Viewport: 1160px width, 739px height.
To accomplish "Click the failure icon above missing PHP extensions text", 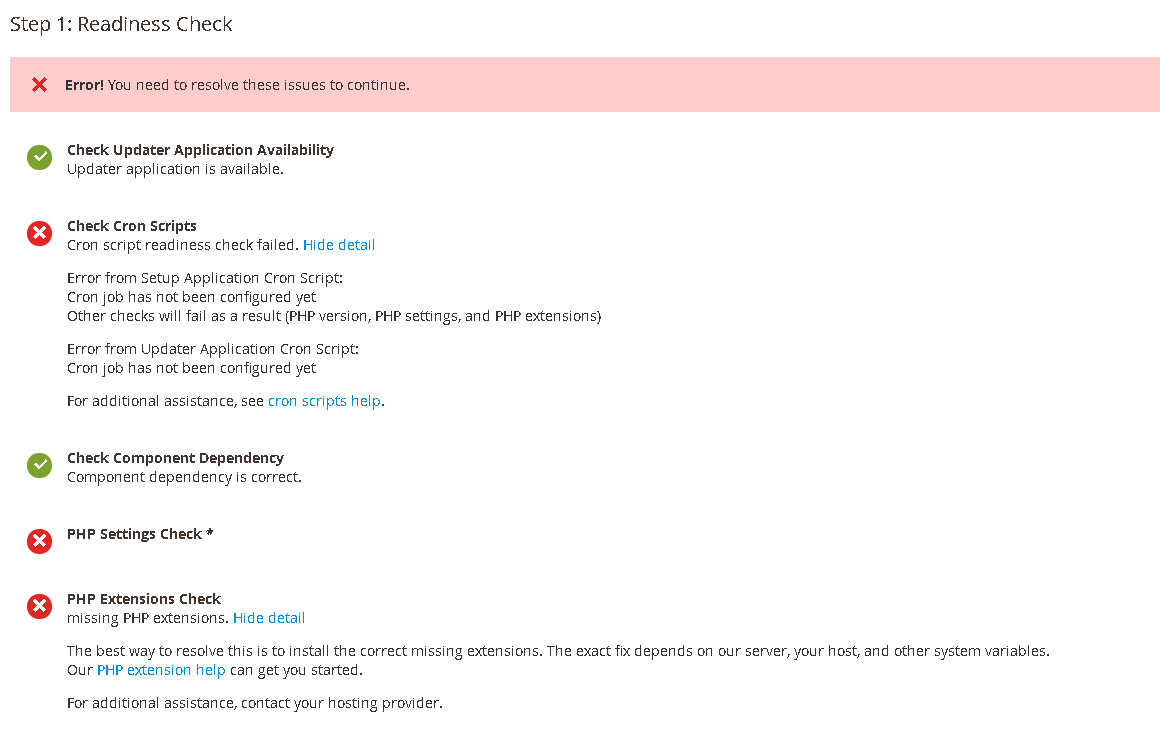I will pyautogui.click(x=39, y=606).
